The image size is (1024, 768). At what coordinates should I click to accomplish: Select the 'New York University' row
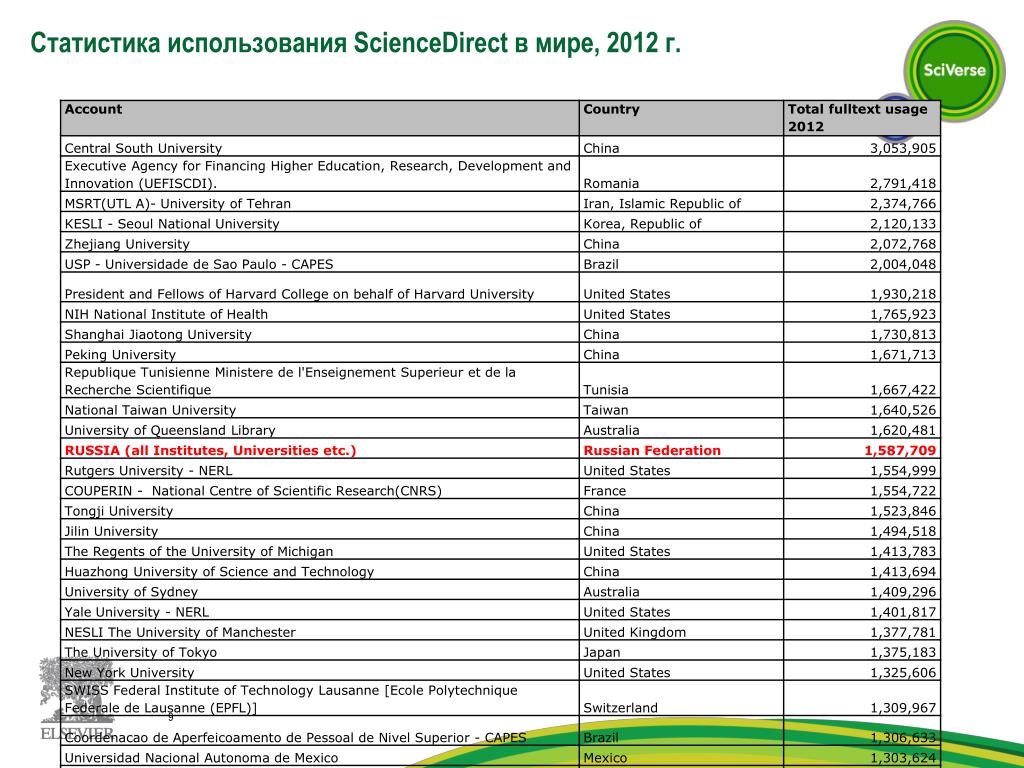(500, 671)
